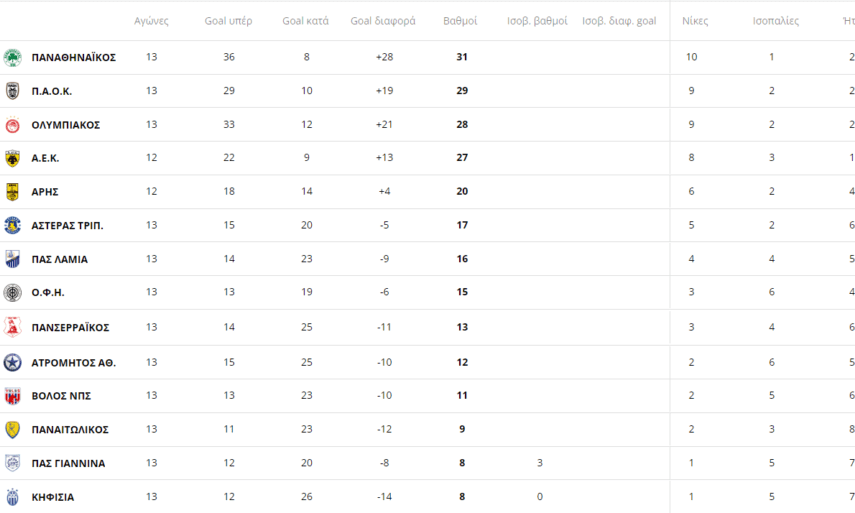The width and height of the screenshot is (855, 513).
Task: Click the Goal διαφορά column header
Action: pos(383,21)
